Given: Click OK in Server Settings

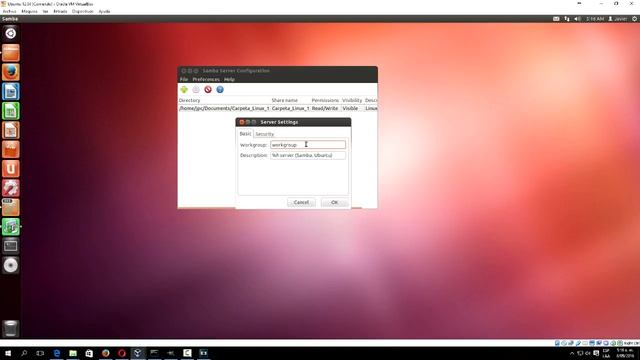Looking at the screenshot, I should (335, 202).
